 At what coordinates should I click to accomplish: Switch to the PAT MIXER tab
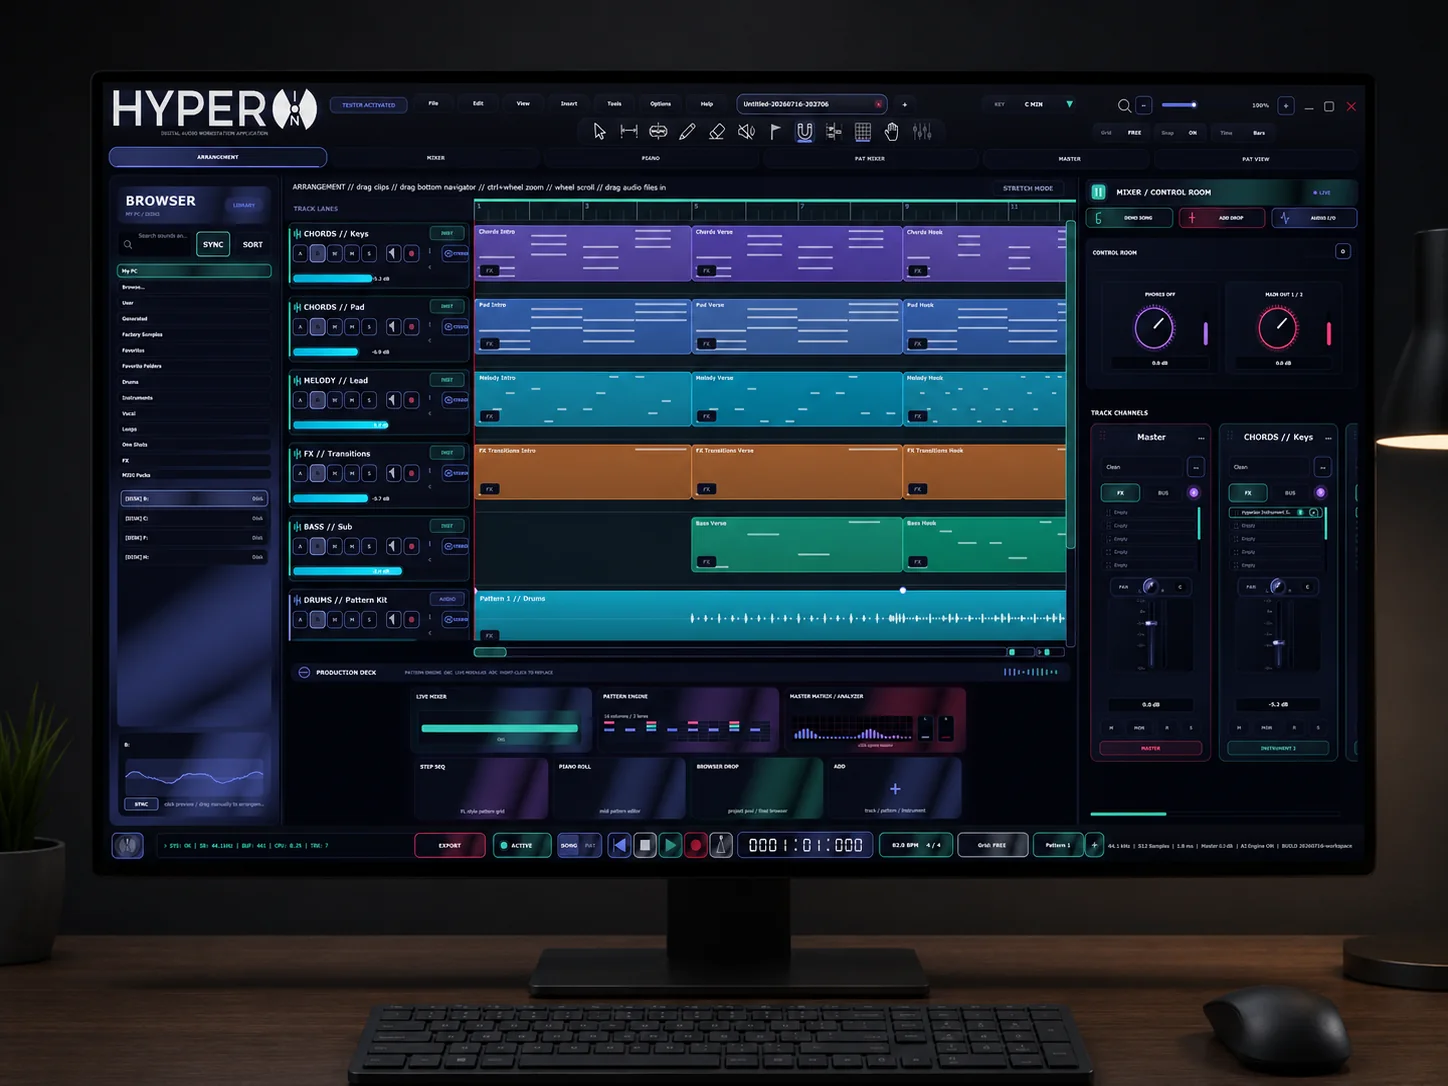click(869, 158)
